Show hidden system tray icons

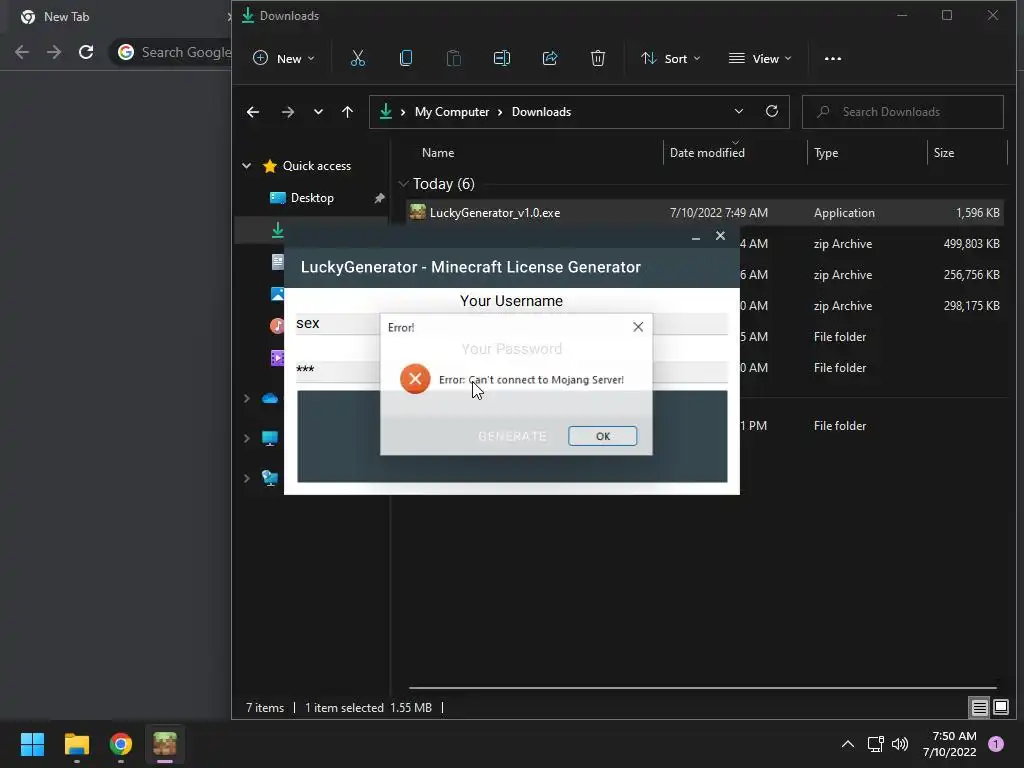coord(848,744)
